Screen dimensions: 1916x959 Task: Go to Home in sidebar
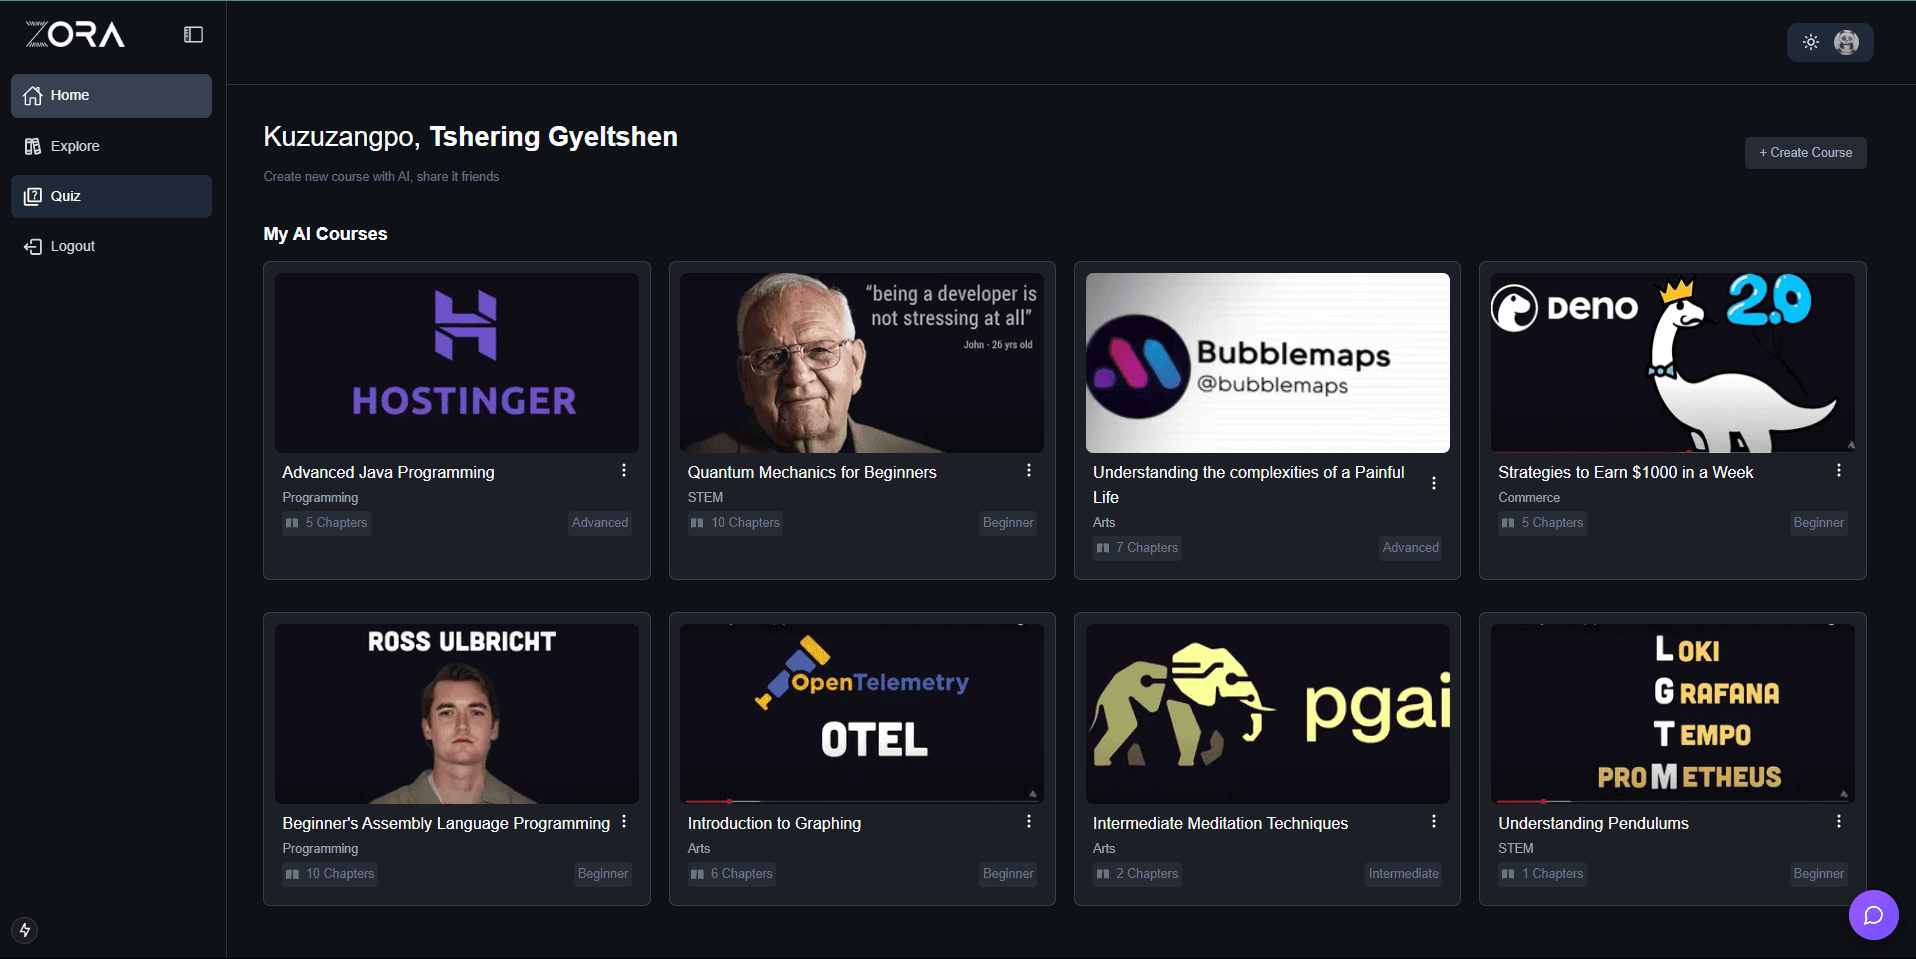111,96
